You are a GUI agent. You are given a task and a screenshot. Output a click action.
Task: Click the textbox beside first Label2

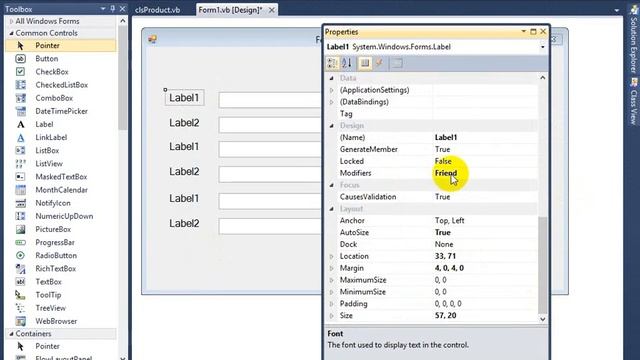point(270,125)
